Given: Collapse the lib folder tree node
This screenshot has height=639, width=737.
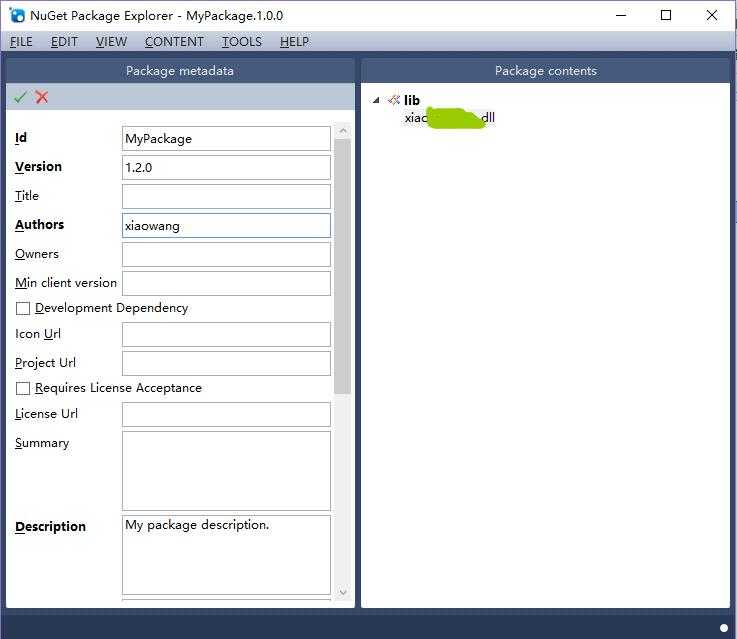Looking at the screenshot, I should point(376,100).
